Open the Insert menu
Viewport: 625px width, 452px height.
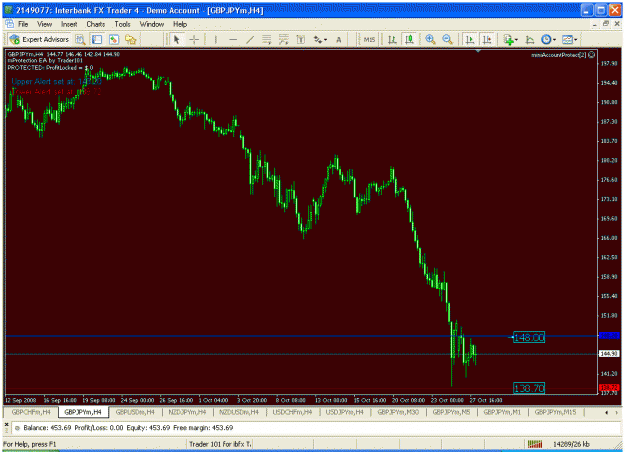tap(69, 24)
